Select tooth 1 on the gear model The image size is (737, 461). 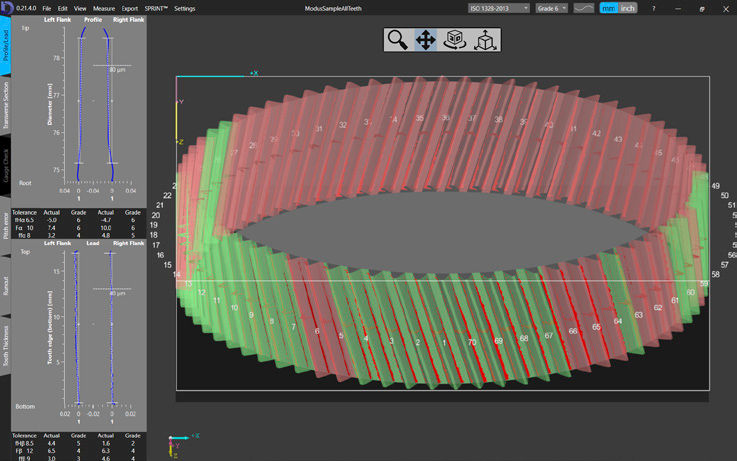pos(444,343)
